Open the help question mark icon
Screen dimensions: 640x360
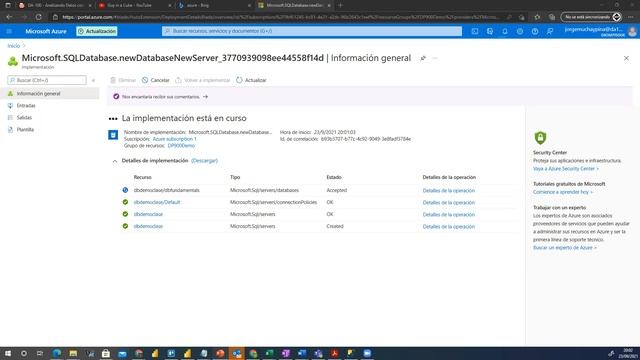535,31
